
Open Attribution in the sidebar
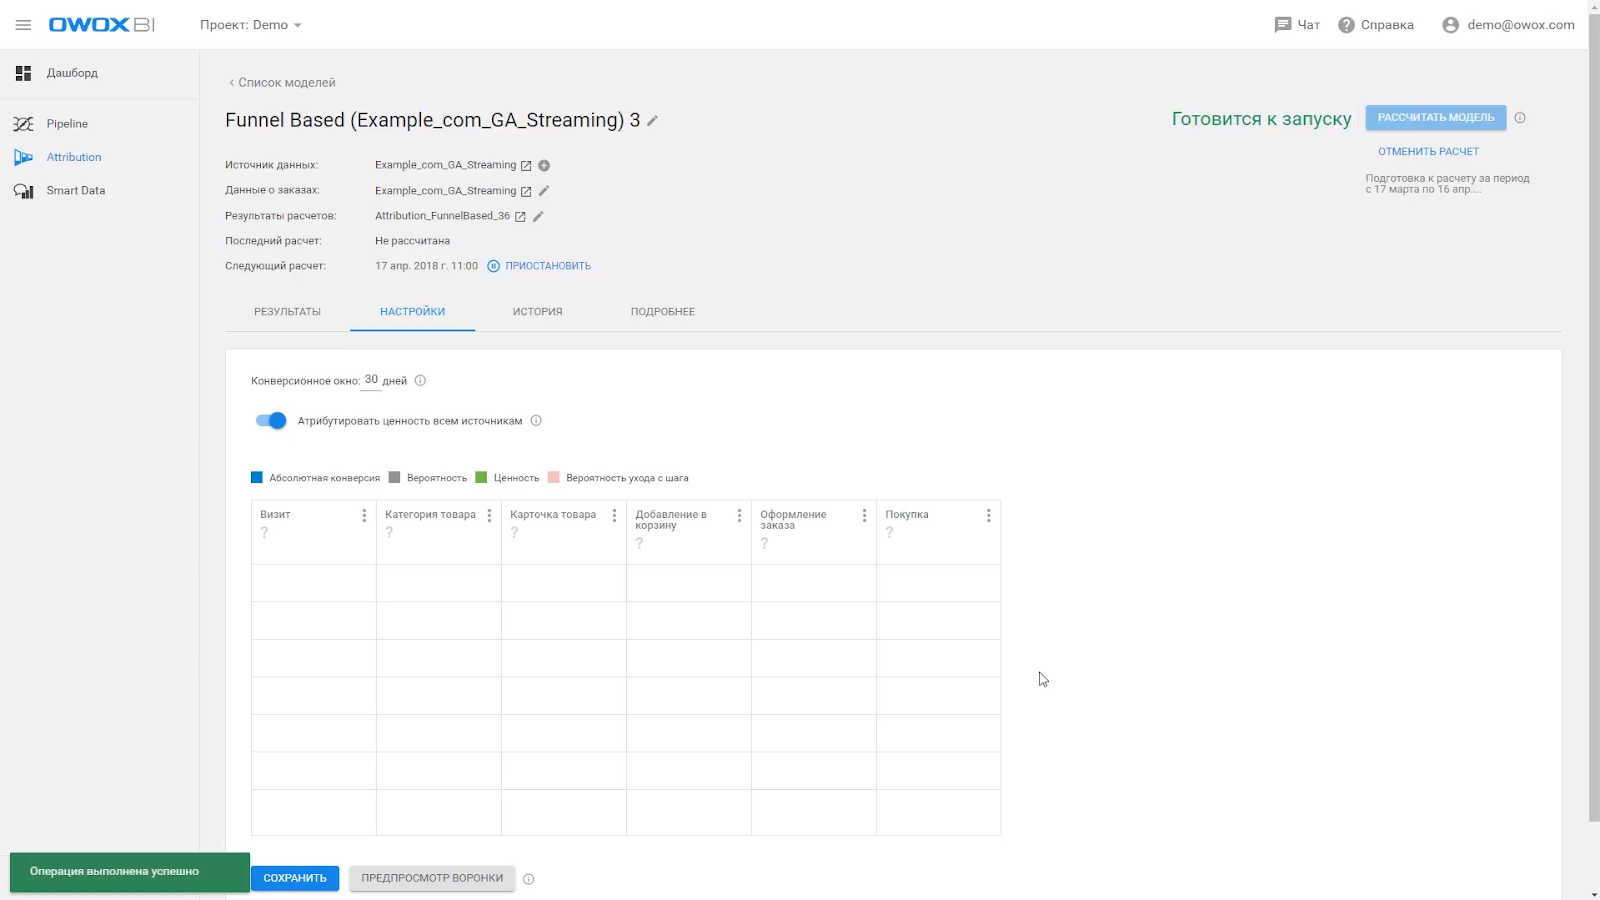point(73,157)
